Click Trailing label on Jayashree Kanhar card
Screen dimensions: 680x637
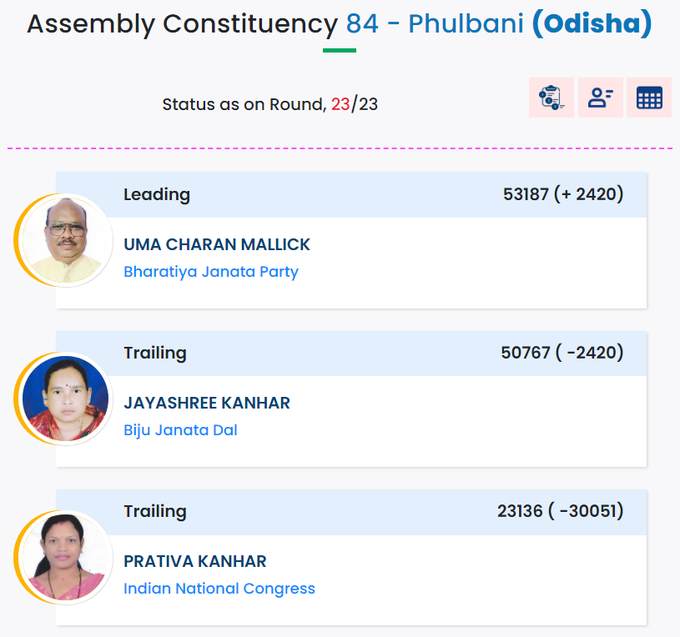click(155, 353)
